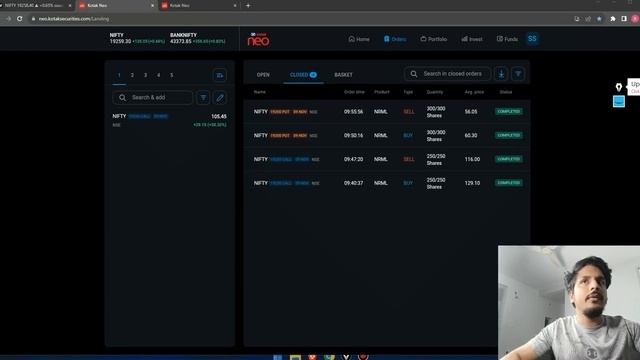Click the watchlist manage list icon
Image resolution: width=640 pixels, height=360 pixels.
[220, 75]
